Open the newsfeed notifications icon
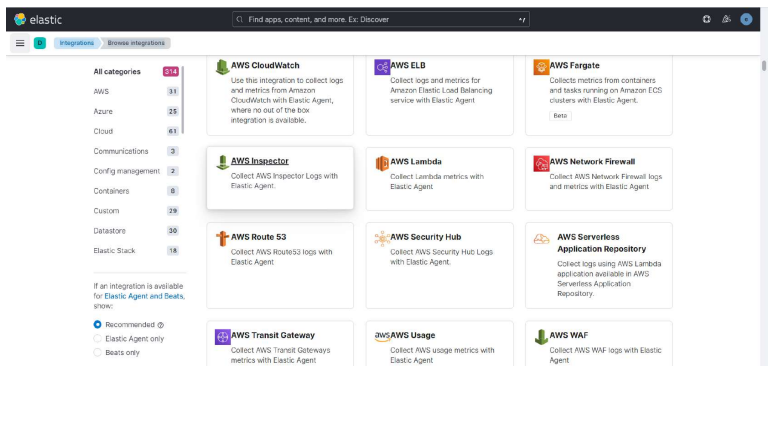The height and width of the screenshot is (434, 778). coord(726,19)
